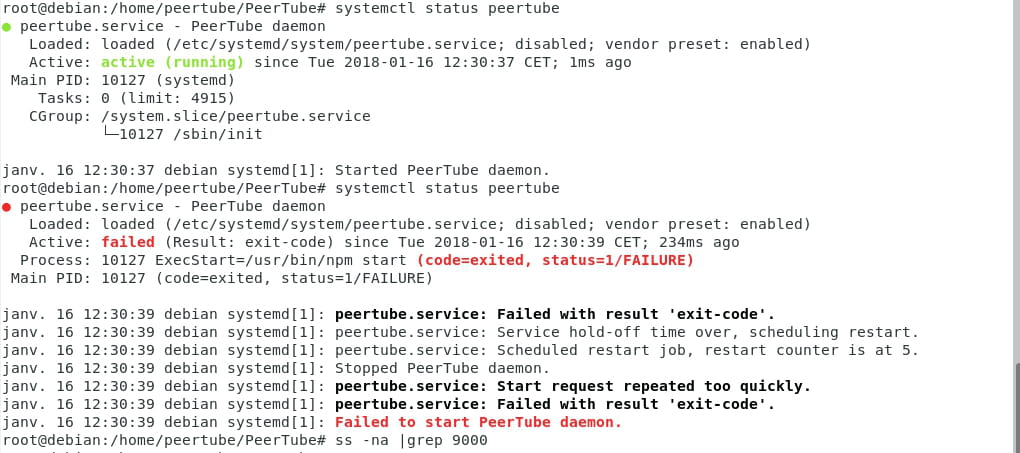
Task: Click the green status dot beside peertube.service
Action: tap(7, 27)
